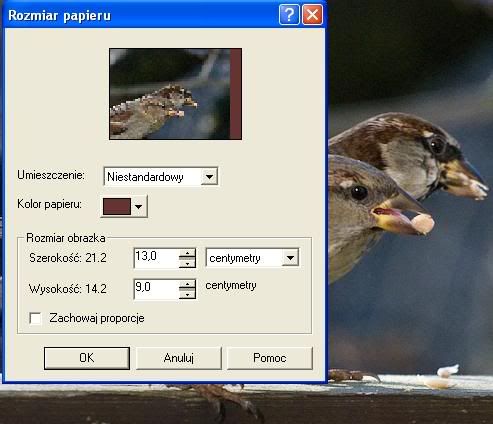Open the paper color picker arrow
Viewport: 493px width, 424px height.
click(x=138, y=207)
